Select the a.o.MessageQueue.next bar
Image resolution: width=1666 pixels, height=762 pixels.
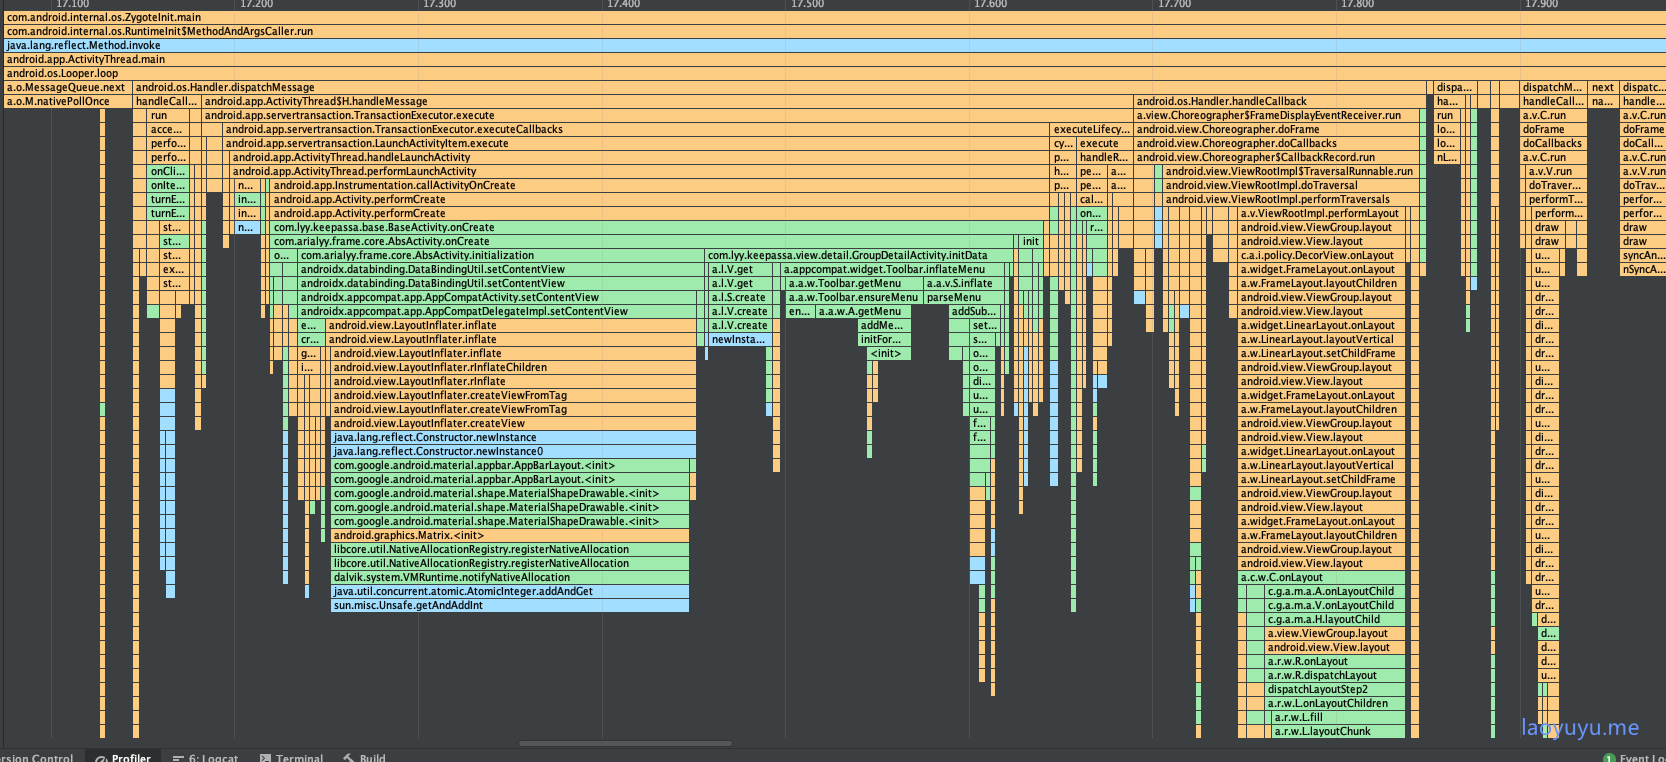[x=68, y=87]
